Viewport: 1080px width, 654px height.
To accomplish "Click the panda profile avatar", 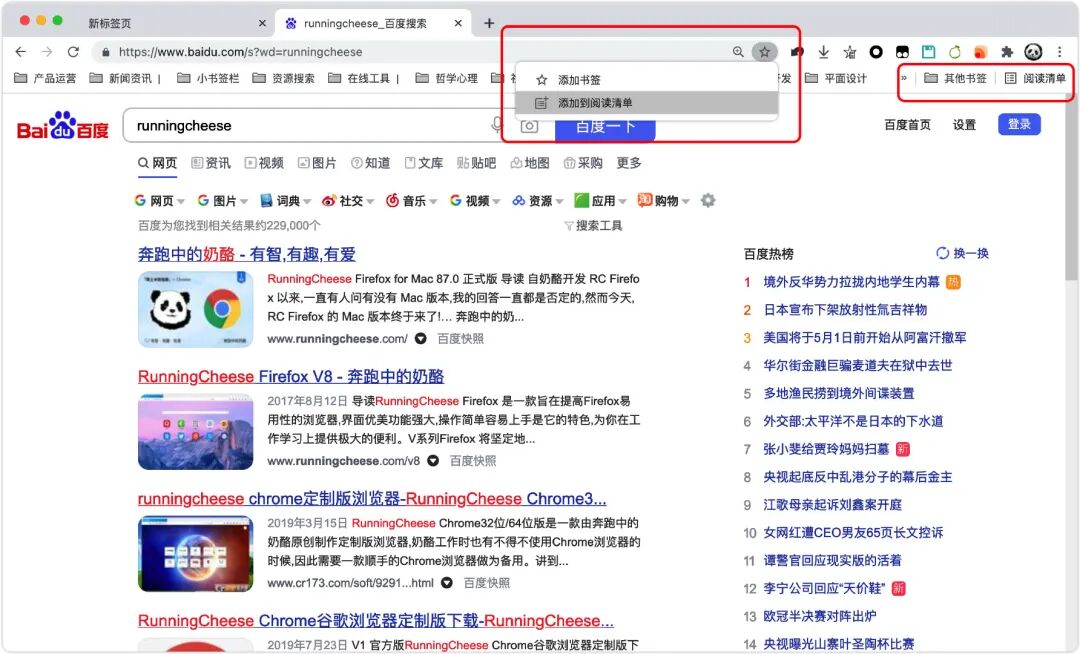I will click(1033, 52).
